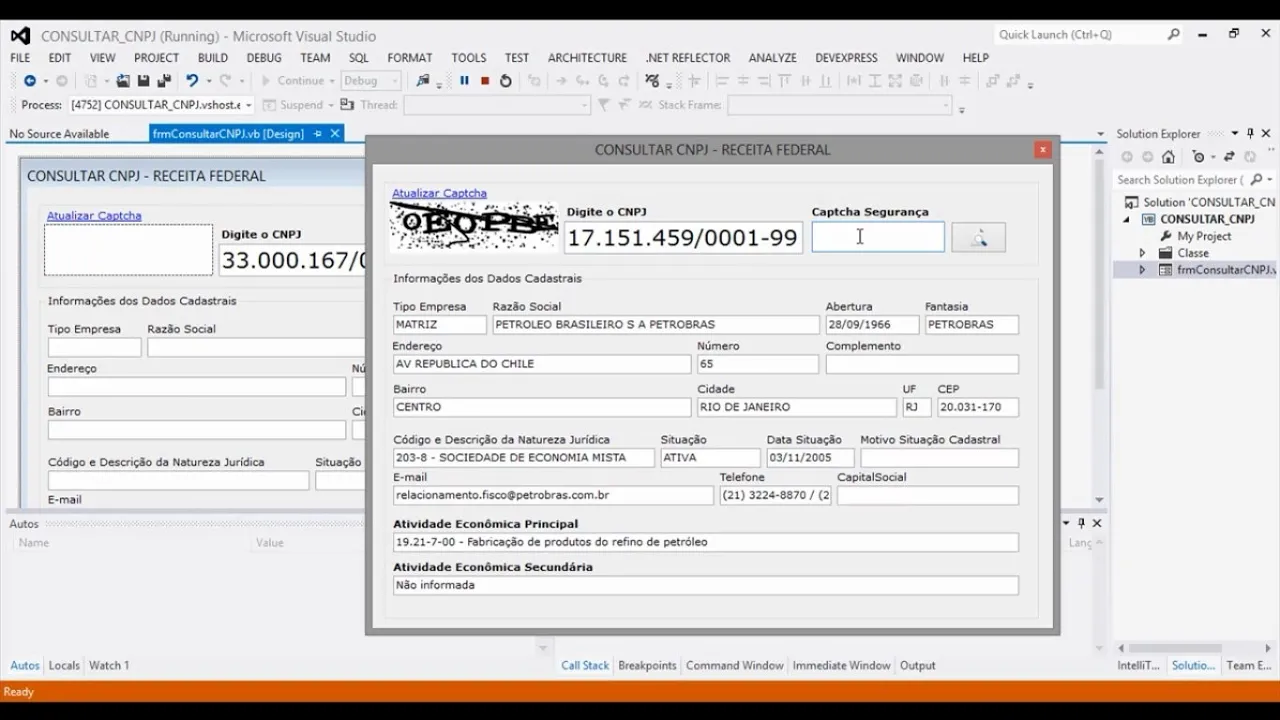The image size is (1280, 720).
Task: Click the Digite o CNPJ field in running form
Action: 683,238
